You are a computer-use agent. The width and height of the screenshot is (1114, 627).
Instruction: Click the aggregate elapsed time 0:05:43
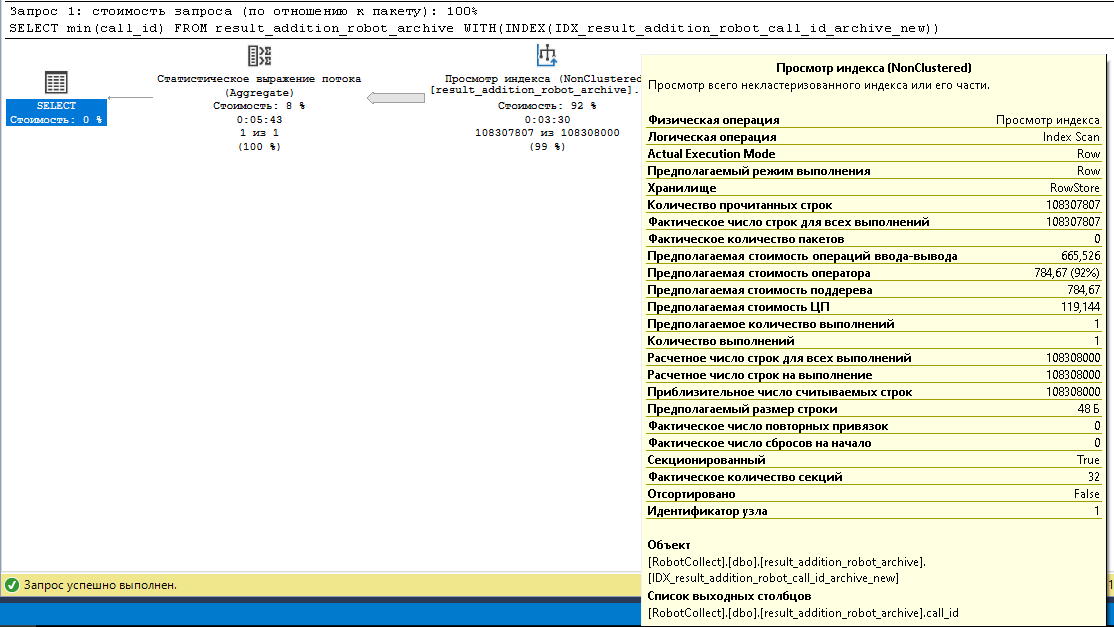(x=259, y=119)
